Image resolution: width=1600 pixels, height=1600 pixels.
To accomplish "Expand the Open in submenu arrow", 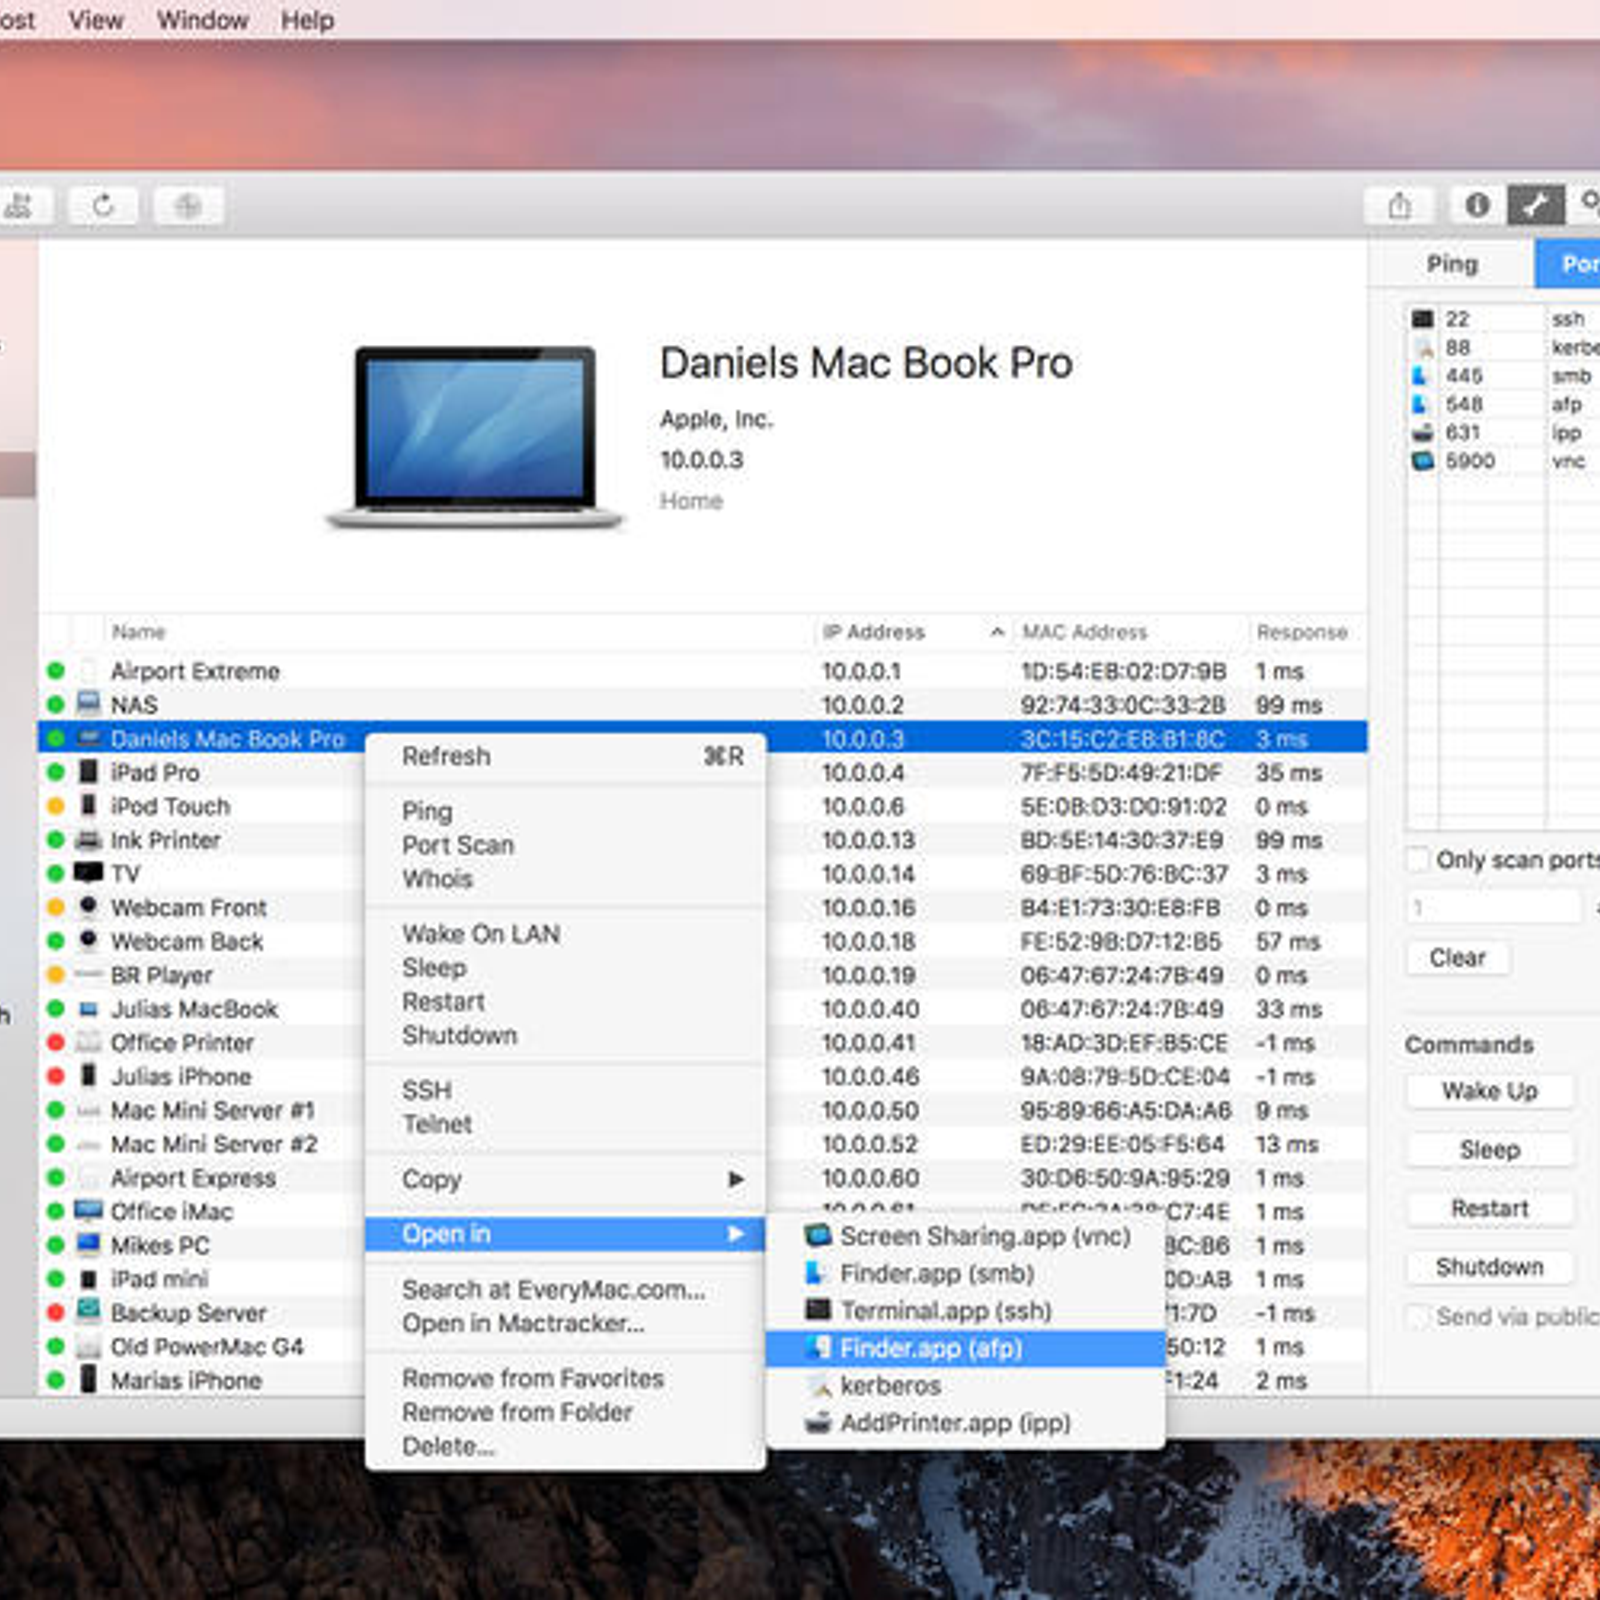I will click(x=736, y=1234).
